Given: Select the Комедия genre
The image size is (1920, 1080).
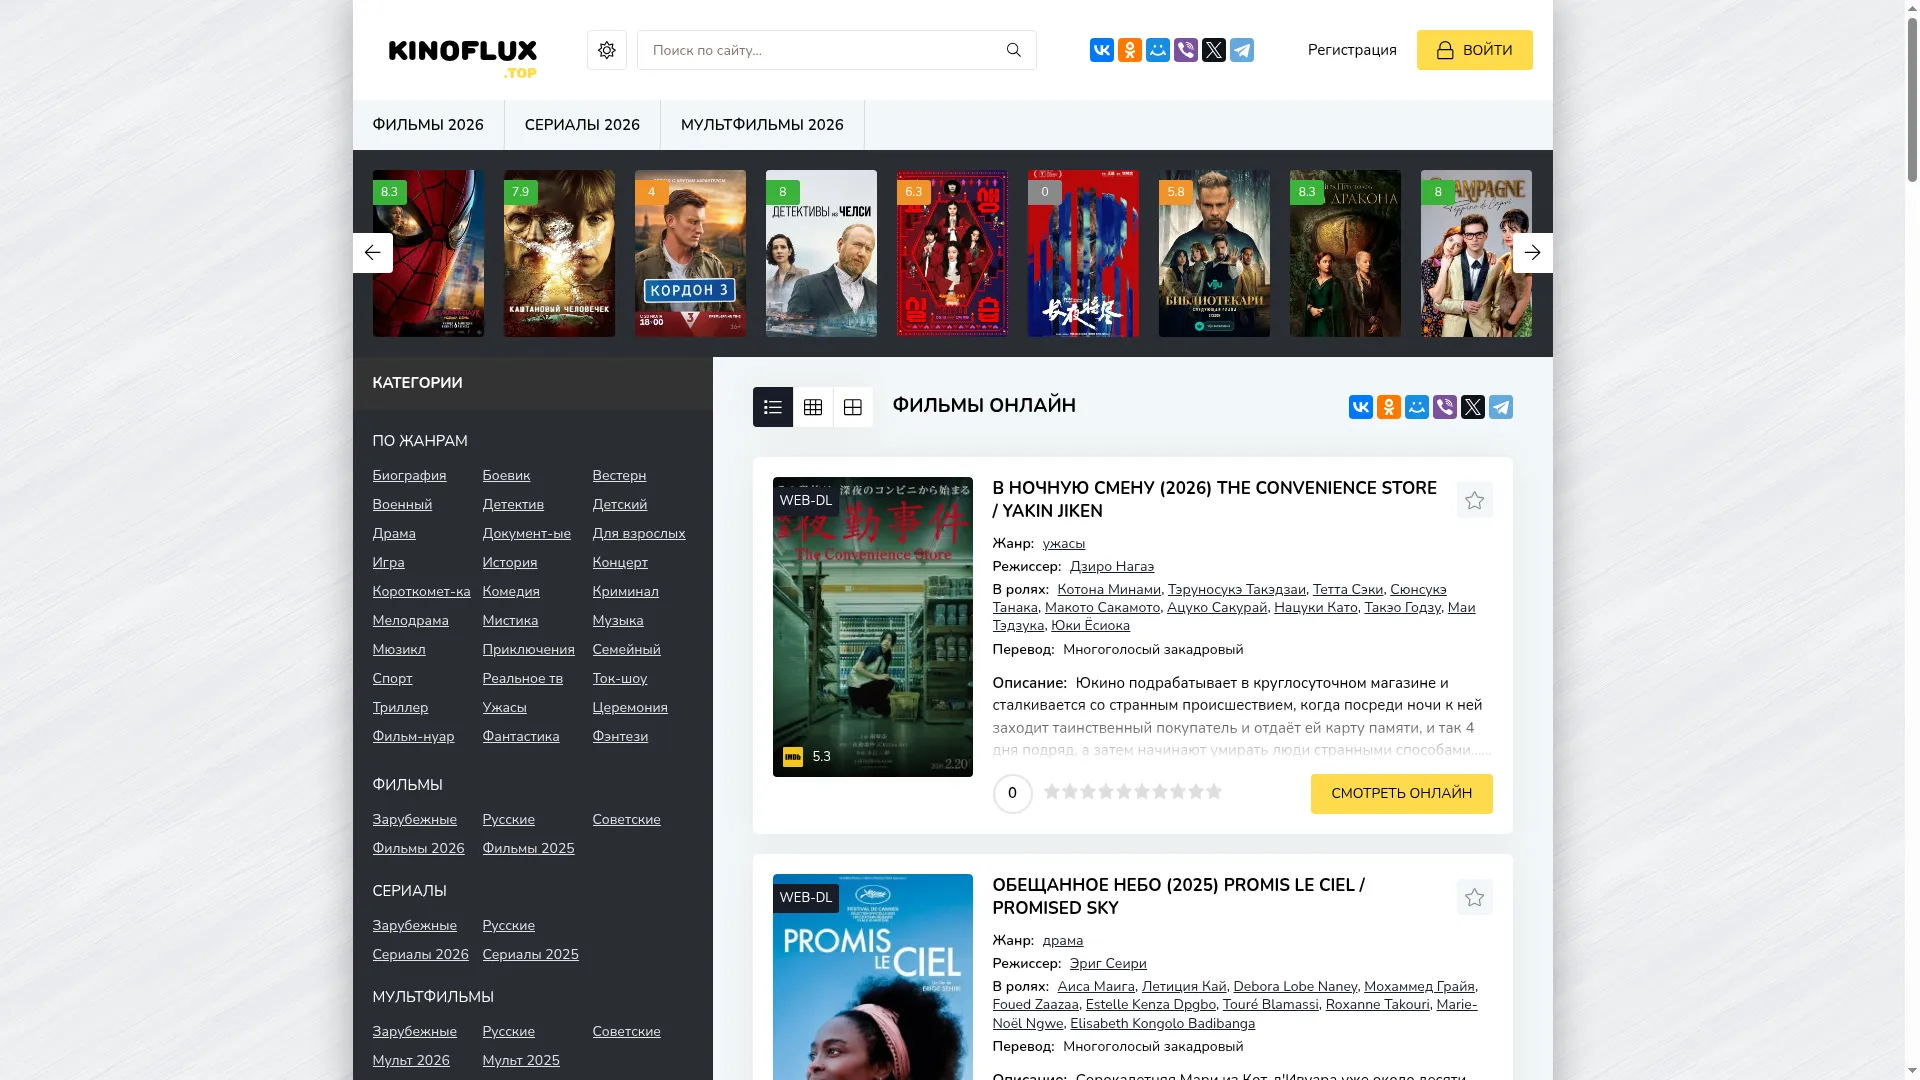Looking at the screenshot, I should 511,592.
